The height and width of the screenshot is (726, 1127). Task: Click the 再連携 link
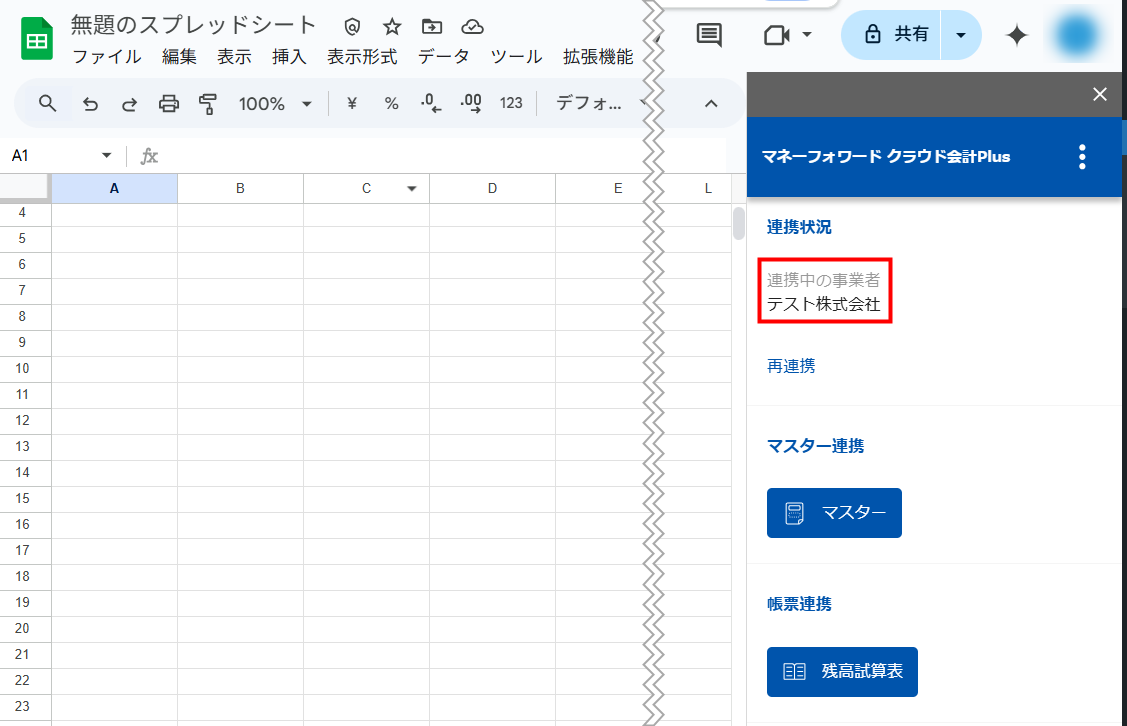791,366
